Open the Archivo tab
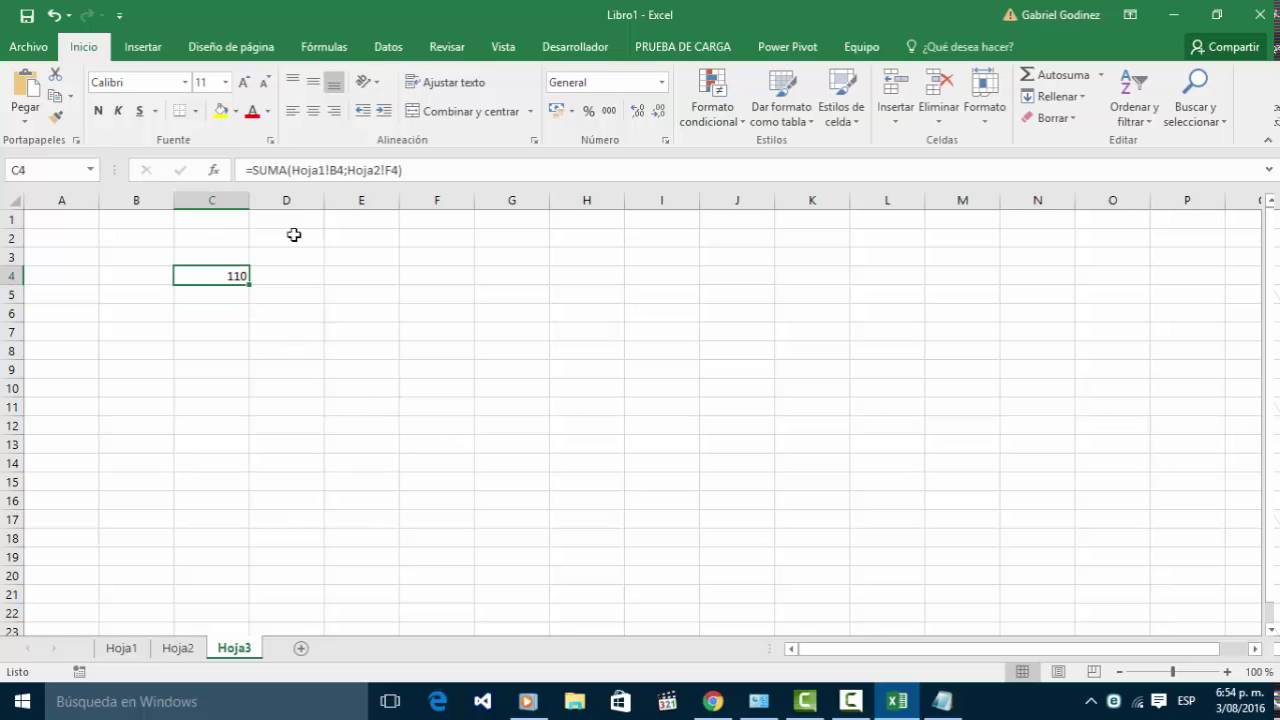1280x720 pixels. coord(28,47)
